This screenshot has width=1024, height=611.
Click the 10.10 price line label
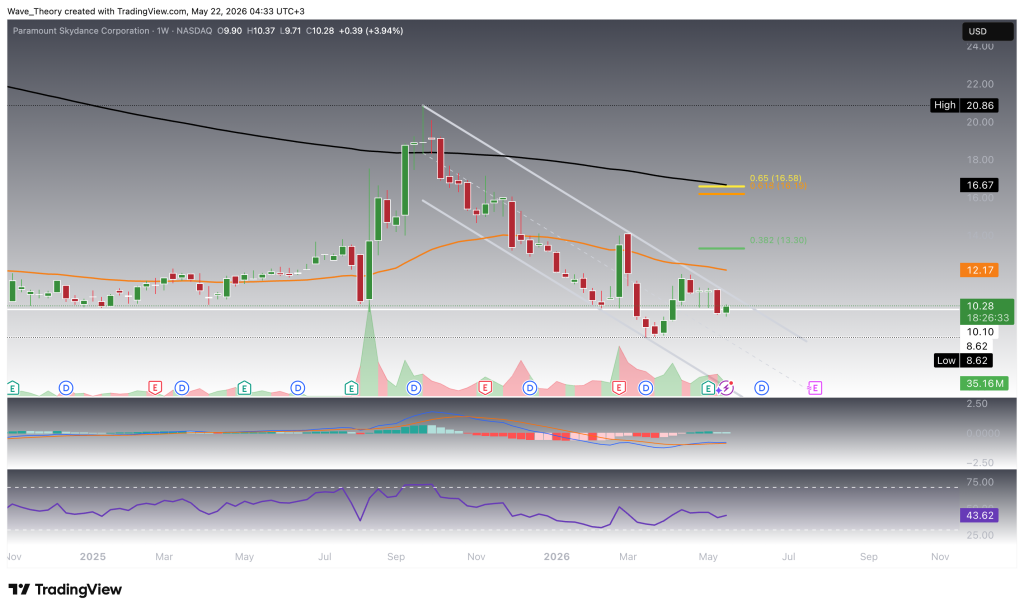pos(980,332)
